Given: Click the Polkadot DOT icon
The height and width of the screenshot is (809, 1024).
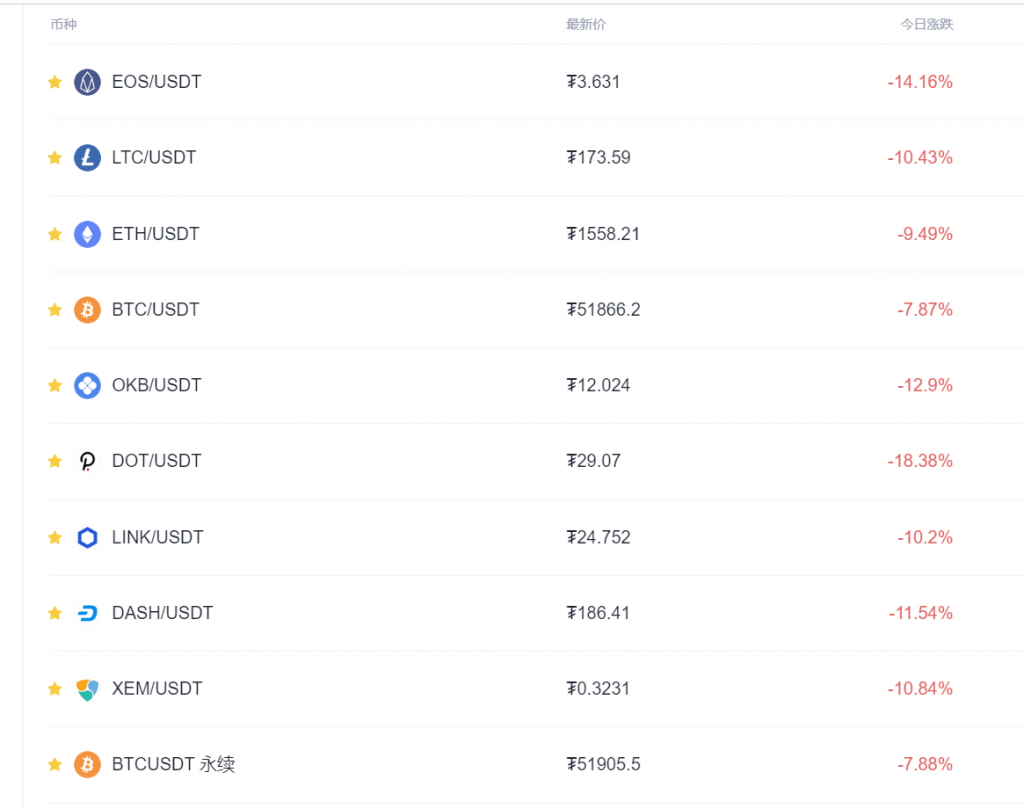Looking at the screenshot, I should pos(88,461).
